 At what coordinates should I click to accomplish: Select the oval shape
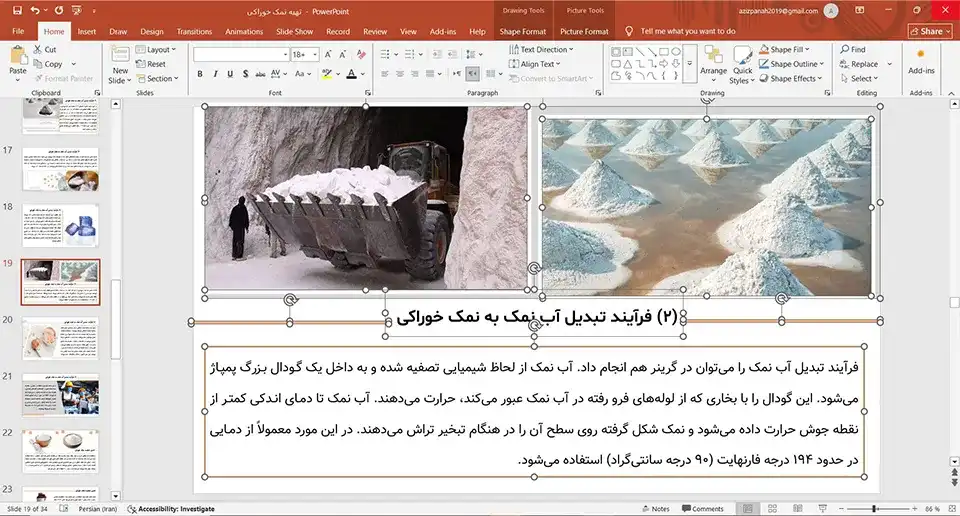coord(676,51)
